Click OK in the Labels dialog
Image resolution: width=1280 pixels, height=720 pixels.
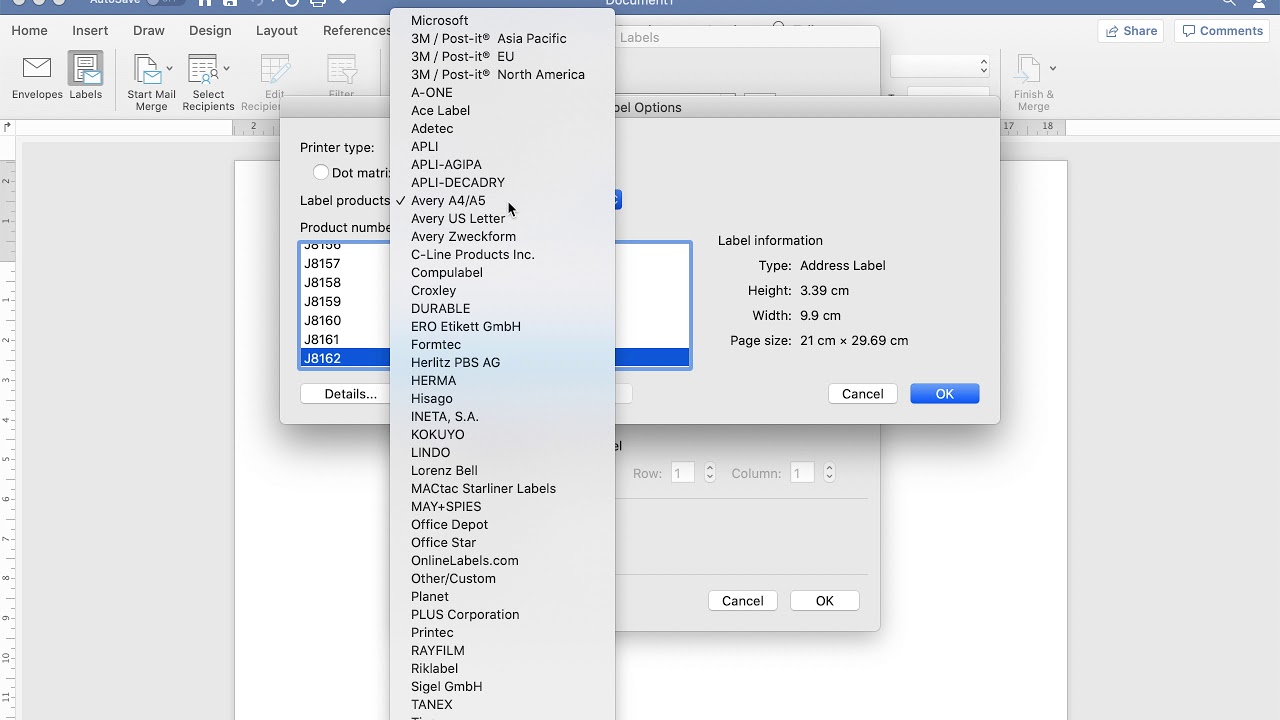pos(825,601)
